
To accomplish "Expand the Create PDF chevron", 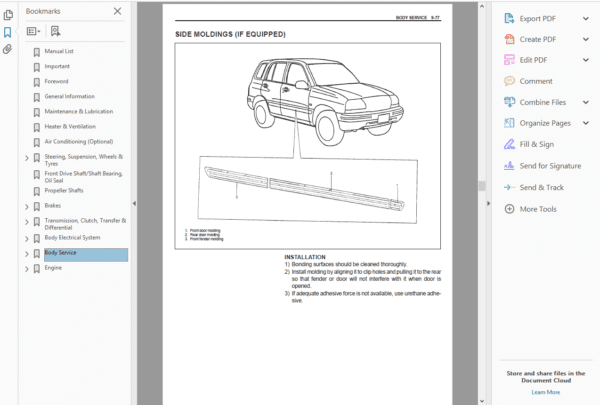I will pos(585,39).
